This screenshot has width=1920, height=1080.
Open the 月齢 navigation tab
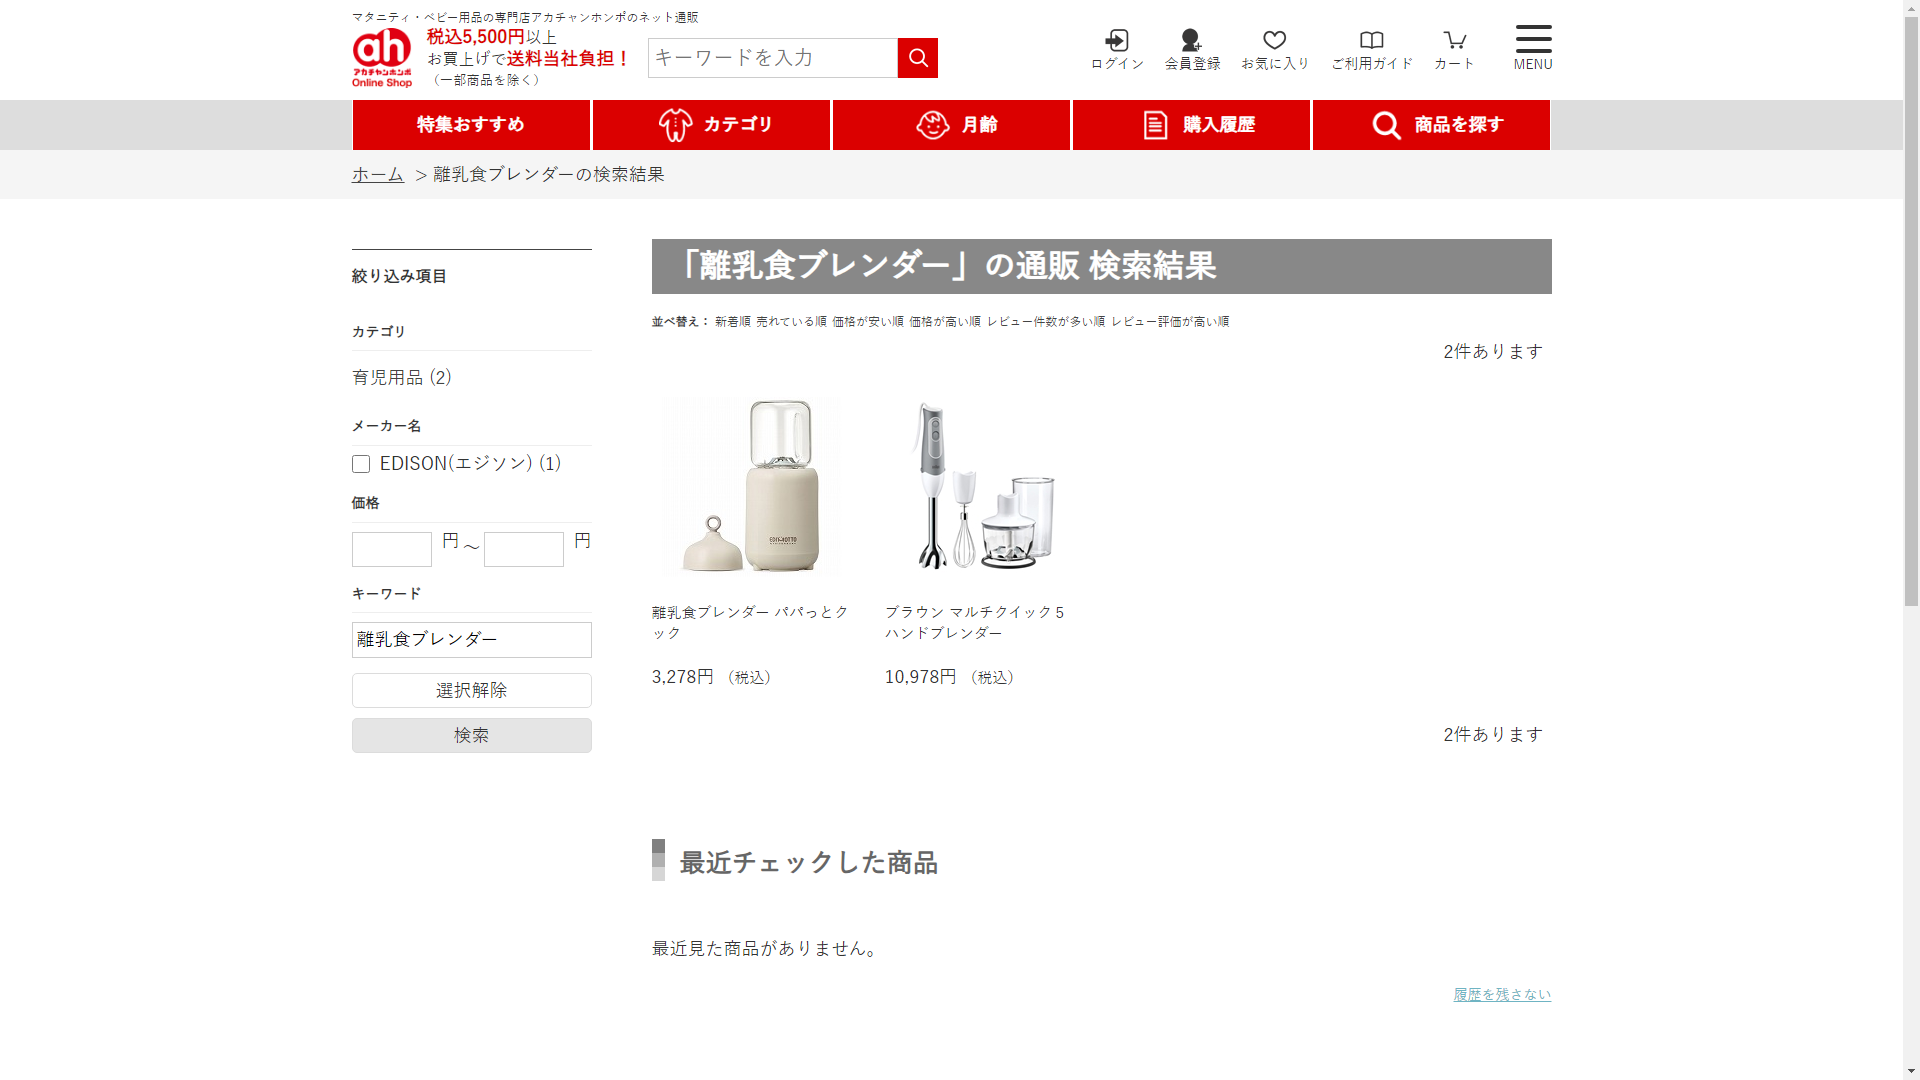pyautogui.click(x=951, y=125)
